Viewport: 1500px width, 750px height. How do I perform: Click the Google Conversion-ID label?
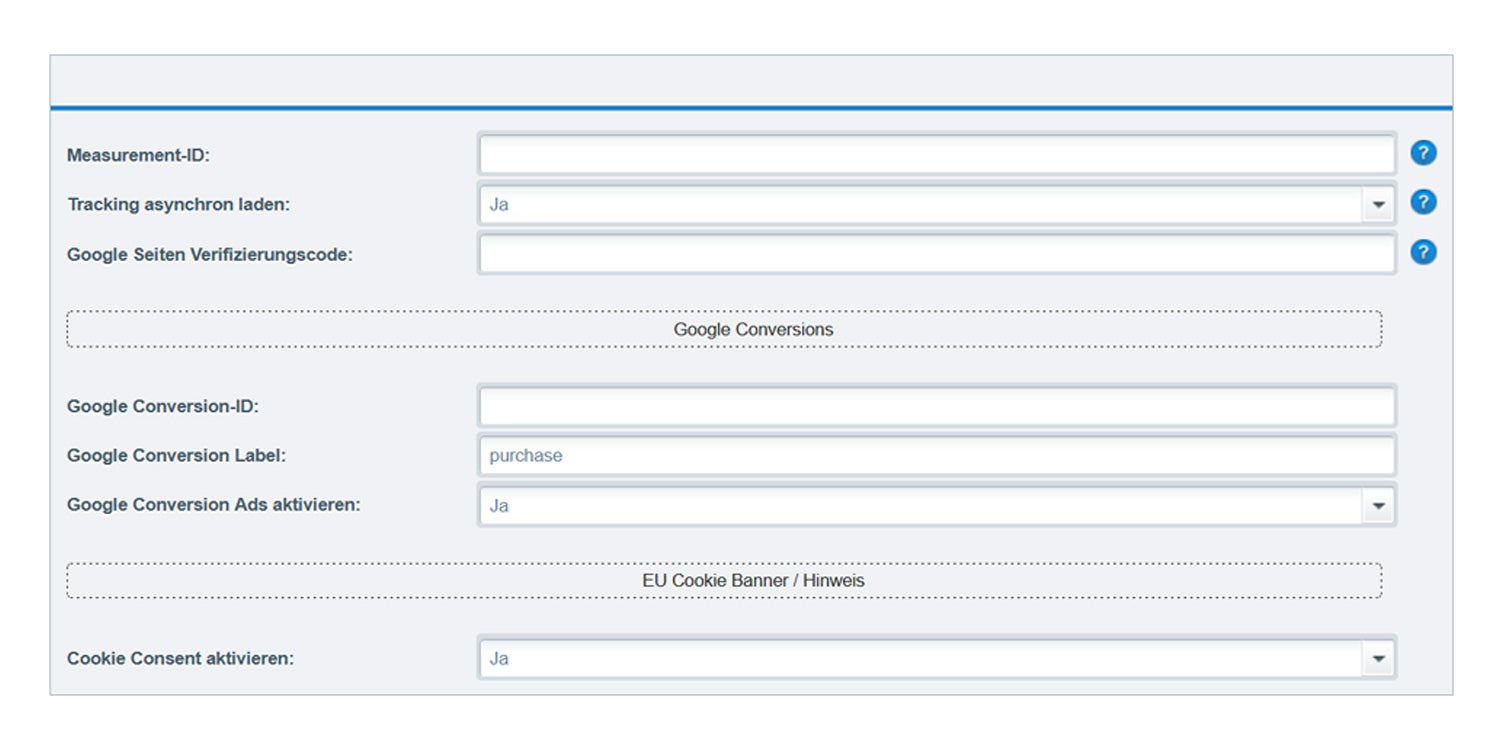[x=163, y=406]
